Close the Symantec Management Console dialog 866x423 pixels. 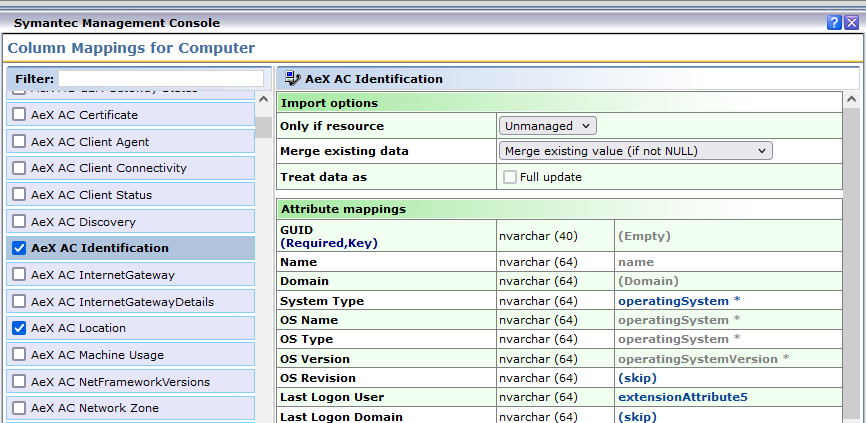tap(851, 23)
